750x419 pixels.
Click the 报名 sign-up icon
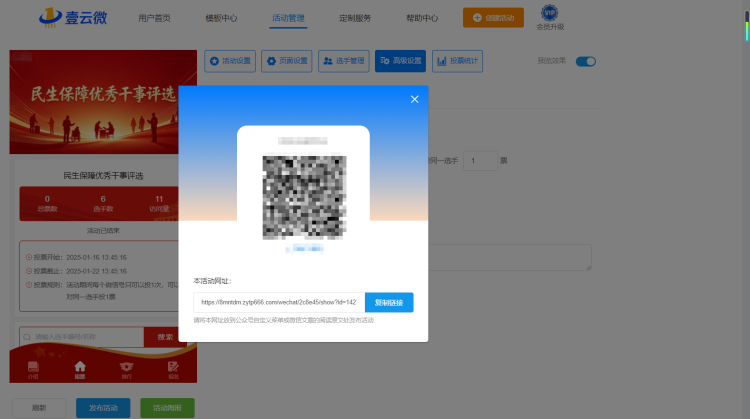point(173,367)
